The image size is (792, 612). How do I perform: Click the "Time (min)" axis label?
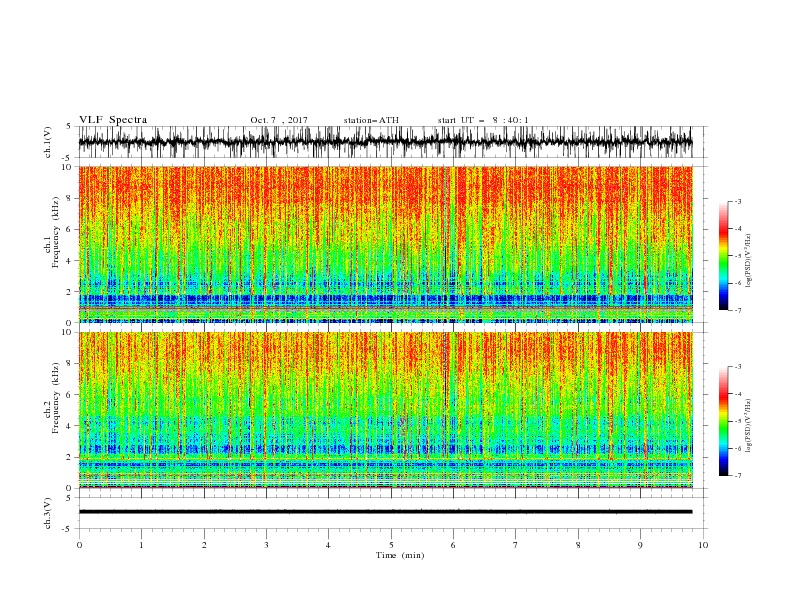400,555
